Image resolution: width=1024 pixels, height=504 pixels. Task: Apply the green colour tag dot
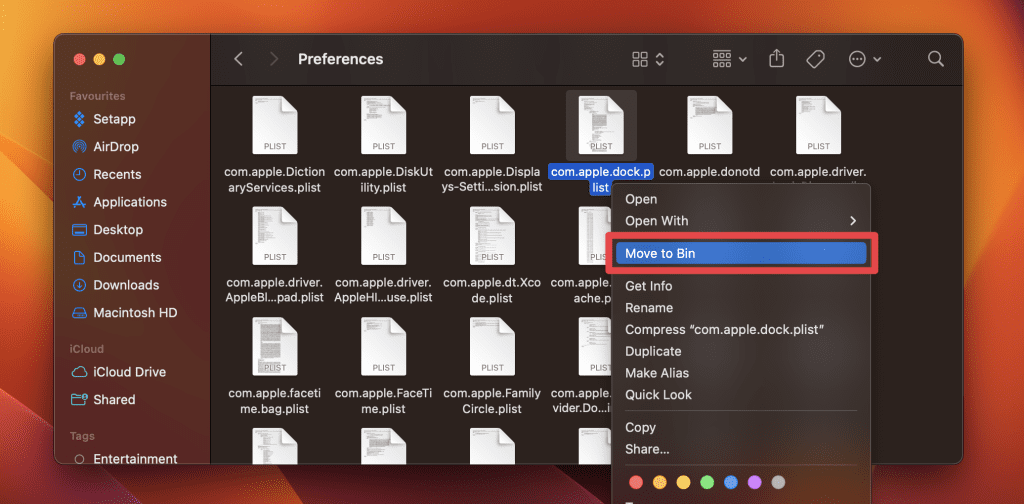click(x=706, y=482)
